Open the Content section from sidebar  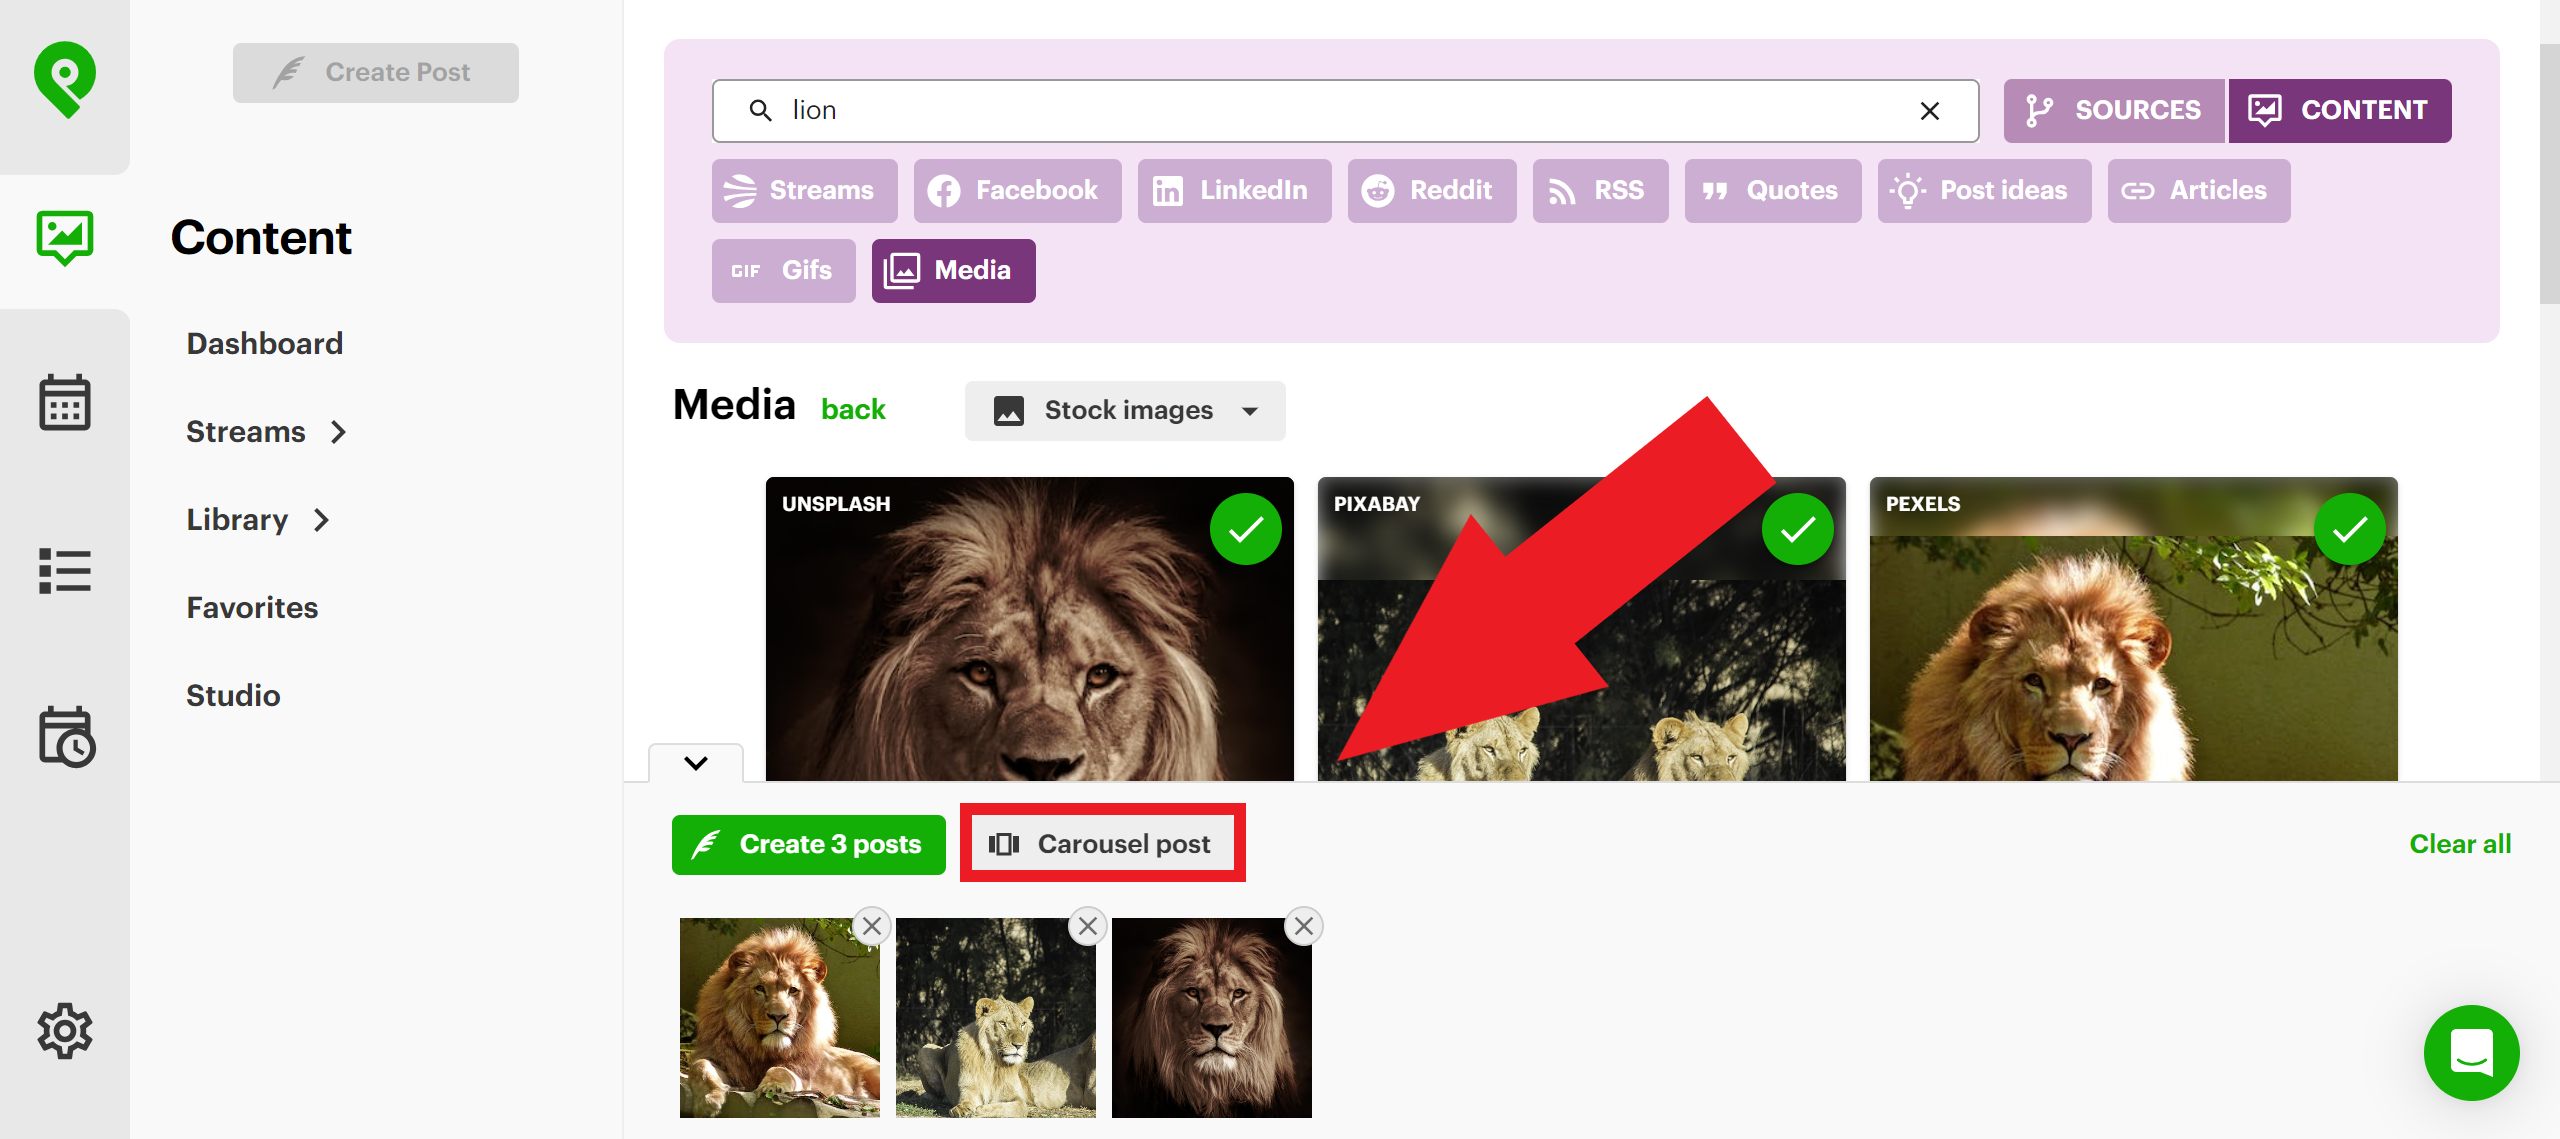(63, 237)
